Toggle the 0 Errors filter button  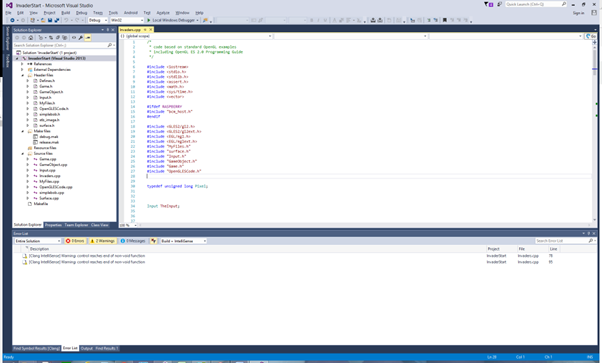coord(75,241)
